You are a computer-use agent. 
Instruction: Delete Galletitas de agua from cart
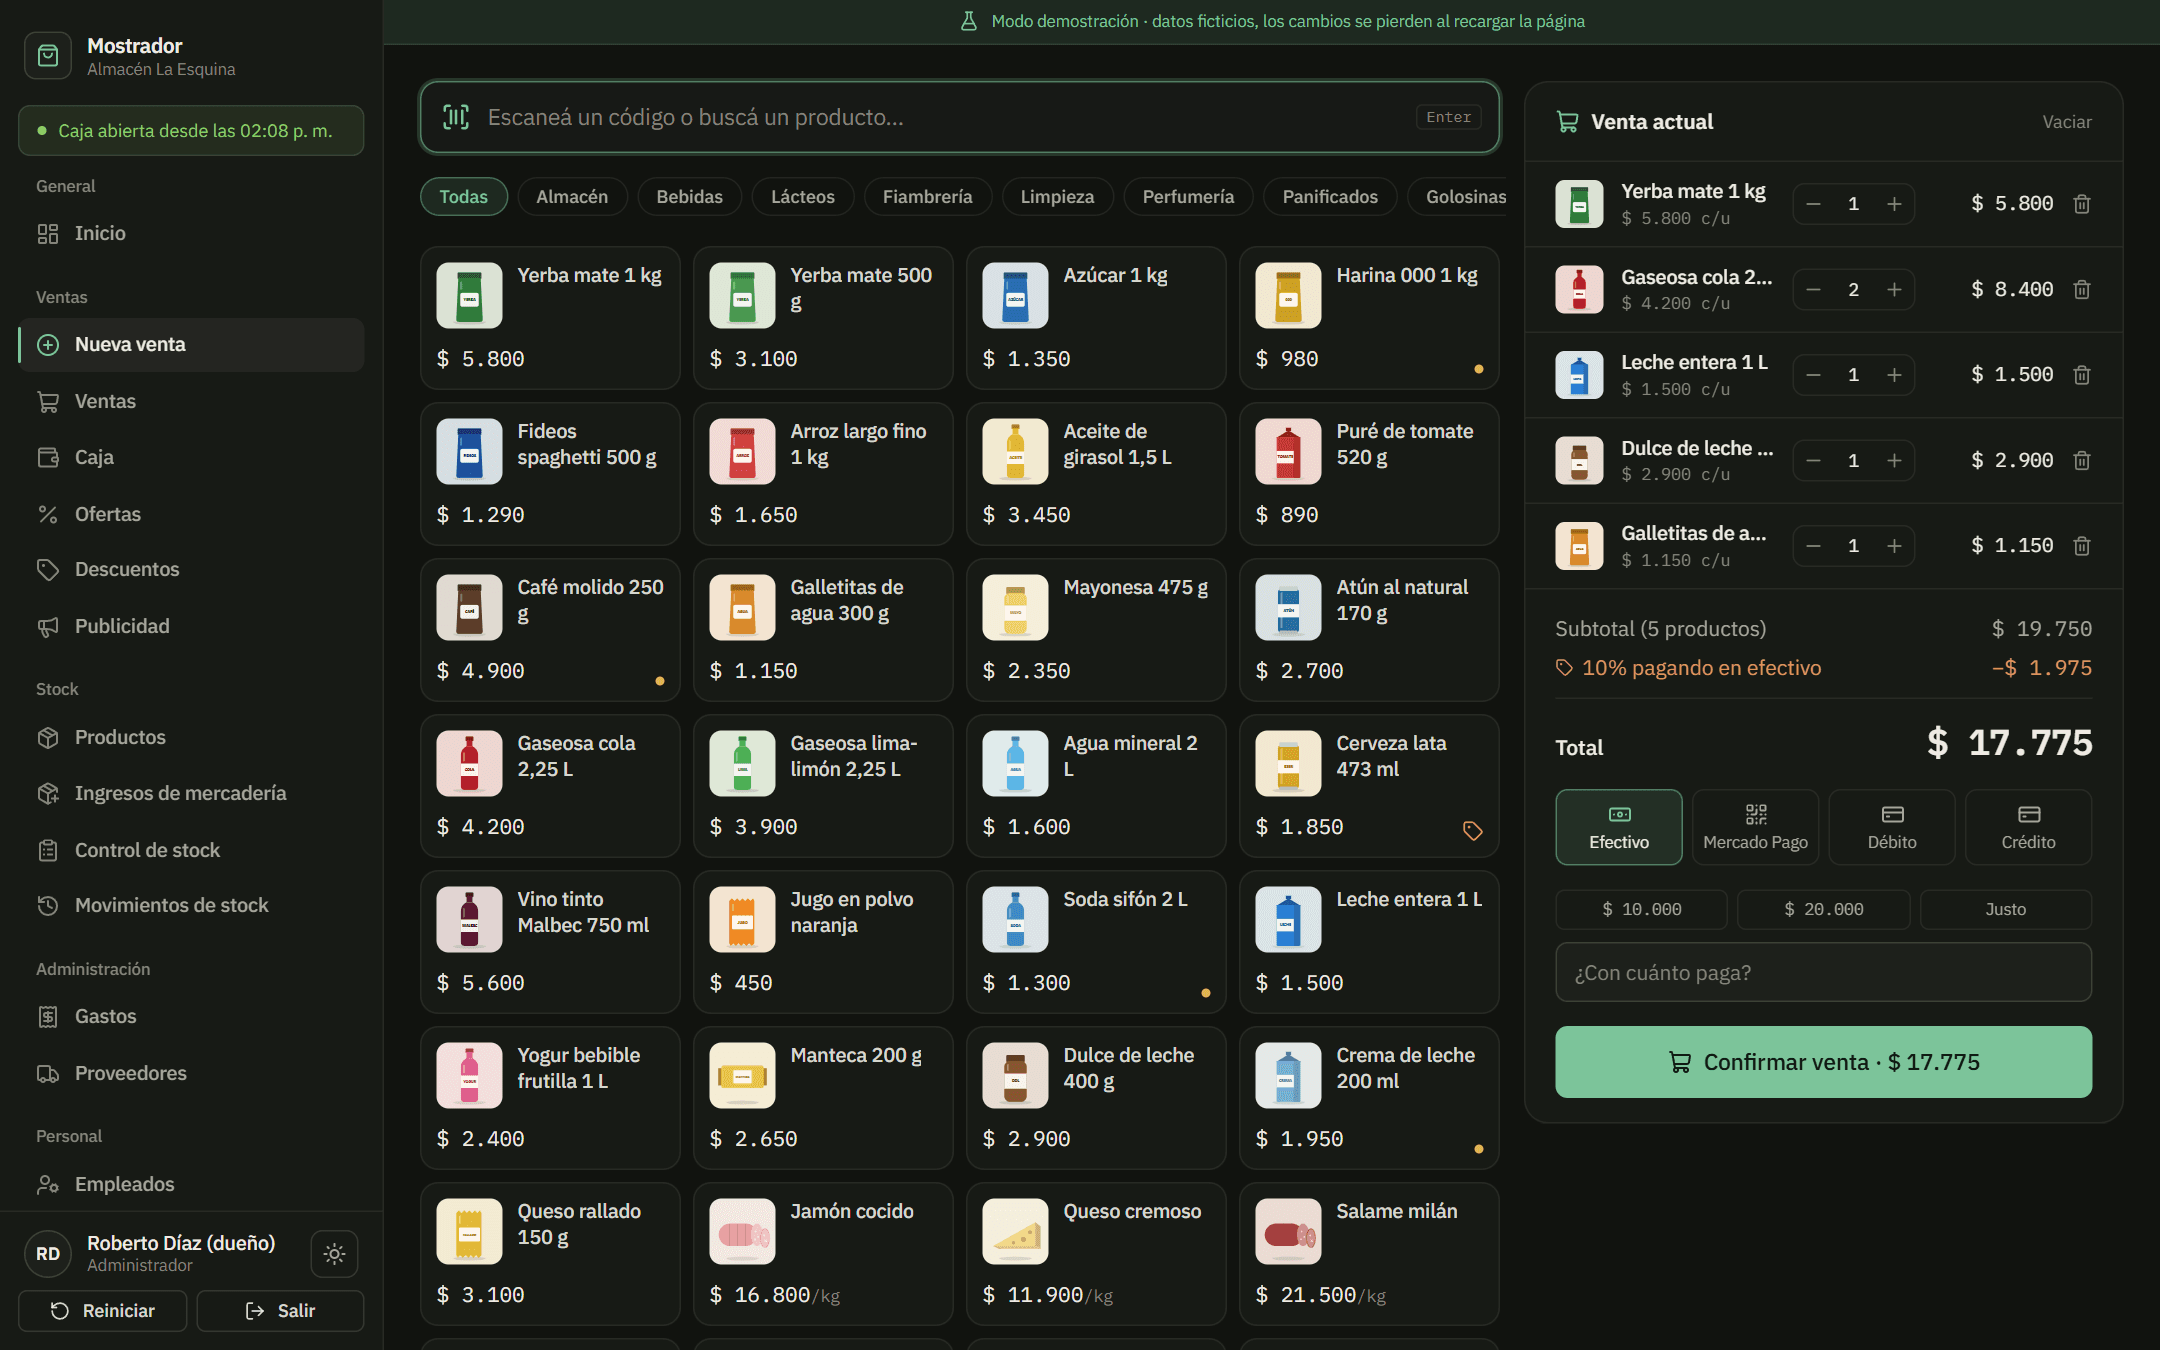(2082, 546)
